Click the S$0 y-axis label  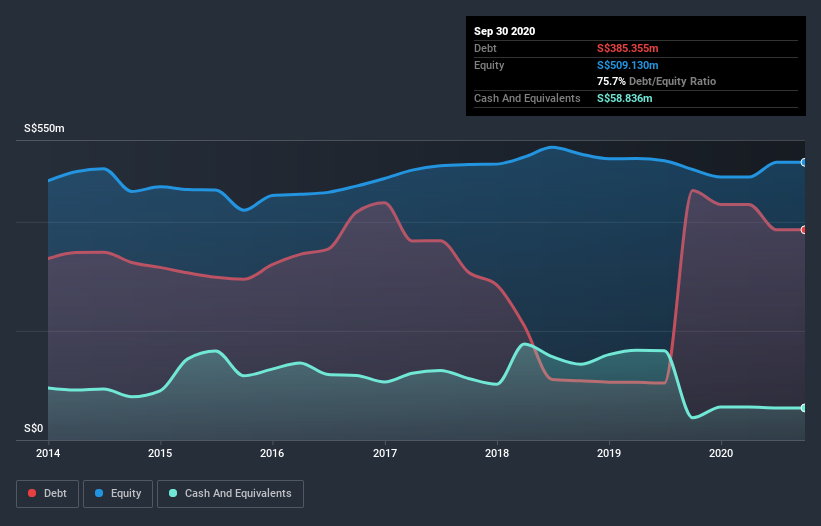point(34,428)
